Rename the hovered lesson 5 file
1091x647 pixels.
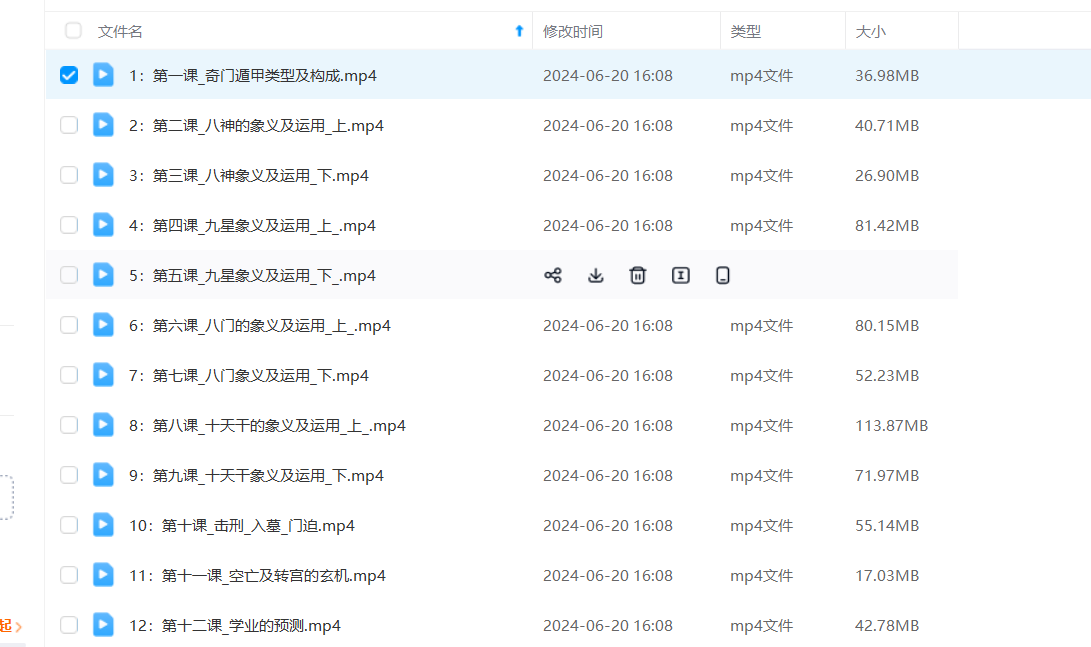(681, 275)
